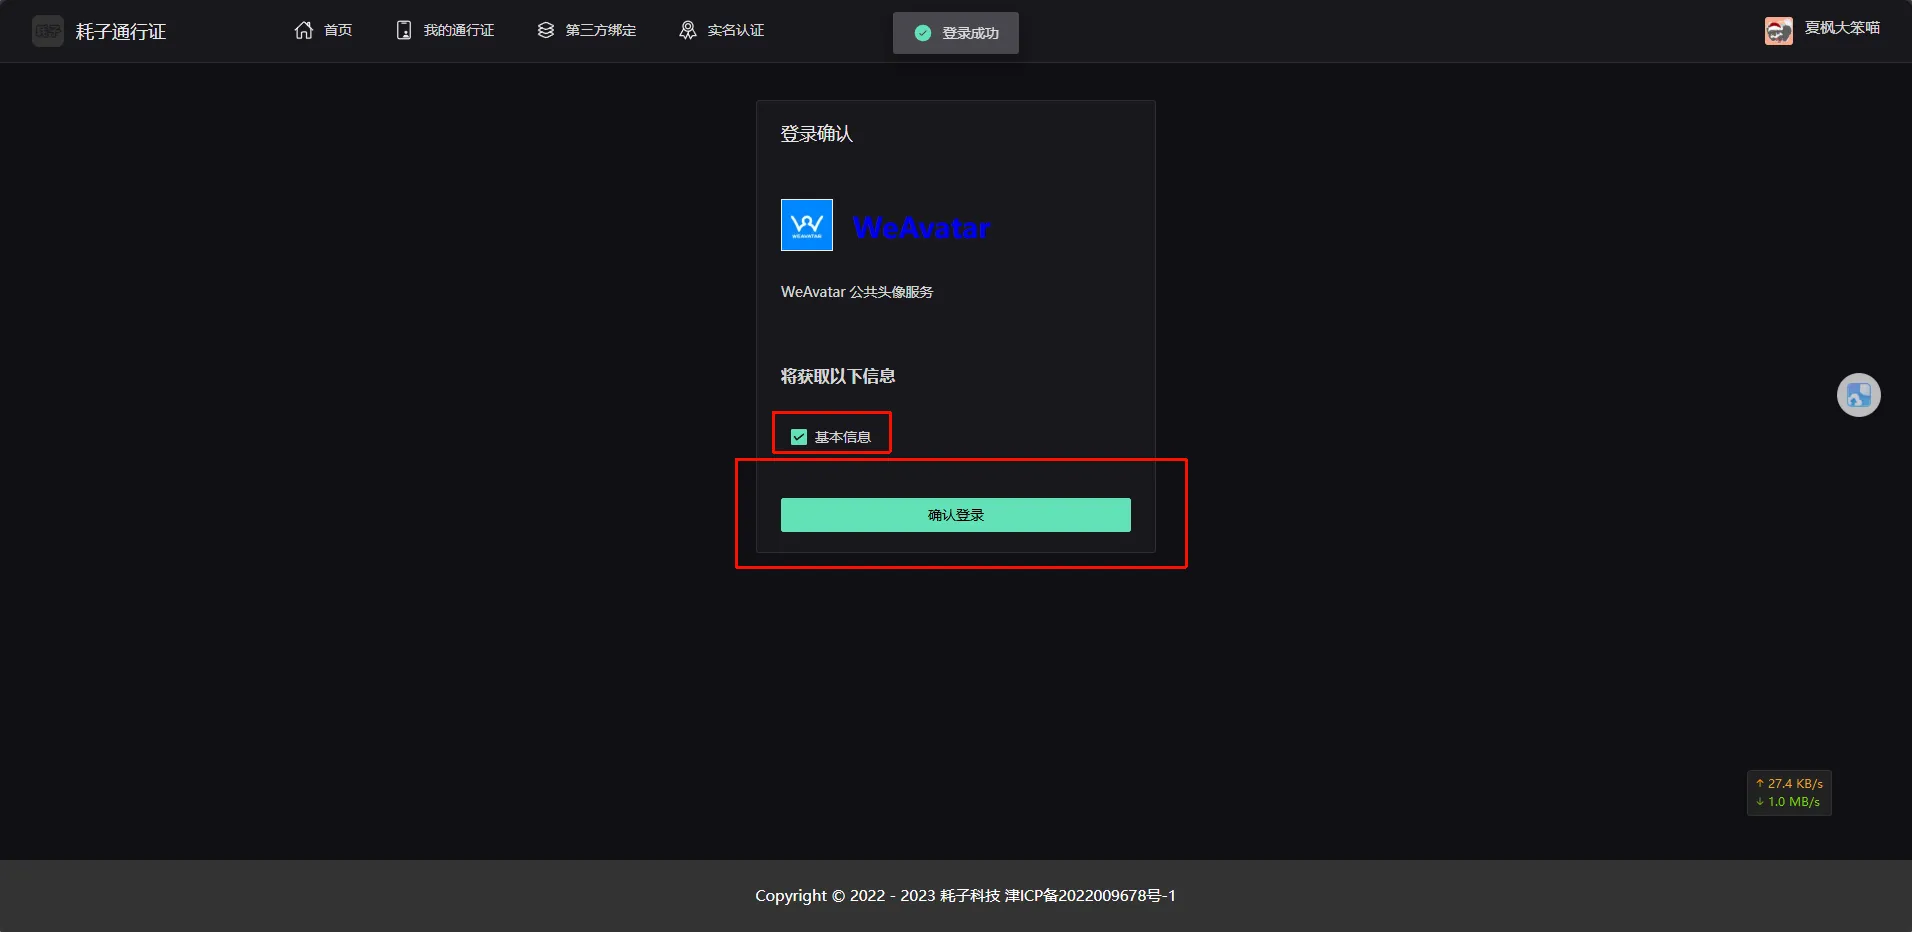Click the username 夏枫大笨喵

pyautogui.click(x=1842, y=28)
